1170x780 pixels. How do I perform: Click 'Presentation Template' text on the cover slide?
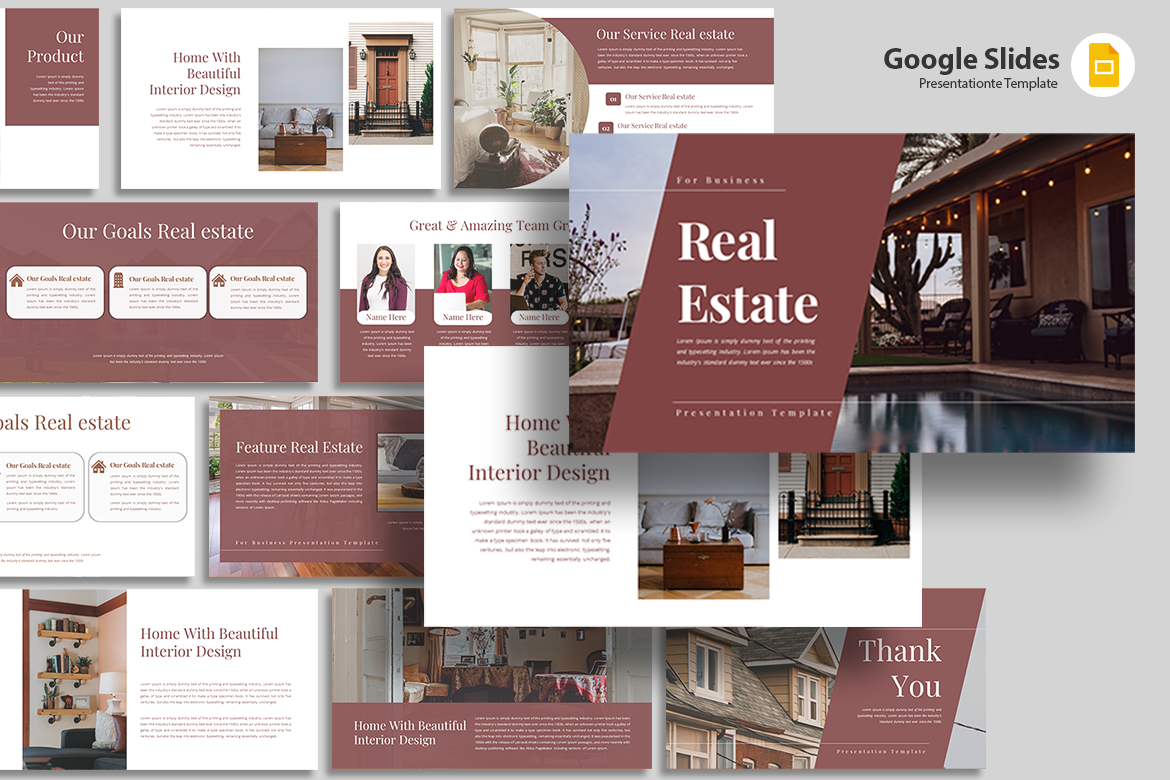tap(754, 412)
